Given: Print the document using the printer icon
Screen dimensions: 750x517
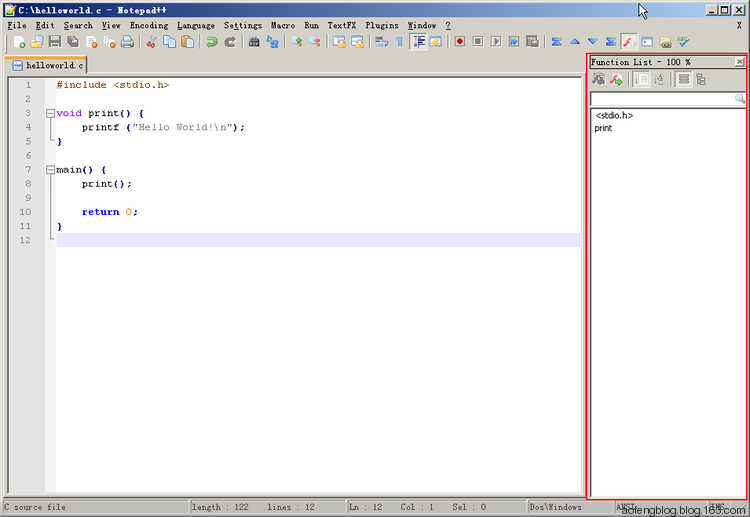Looking at the screenshot, I should coord(127,42).
